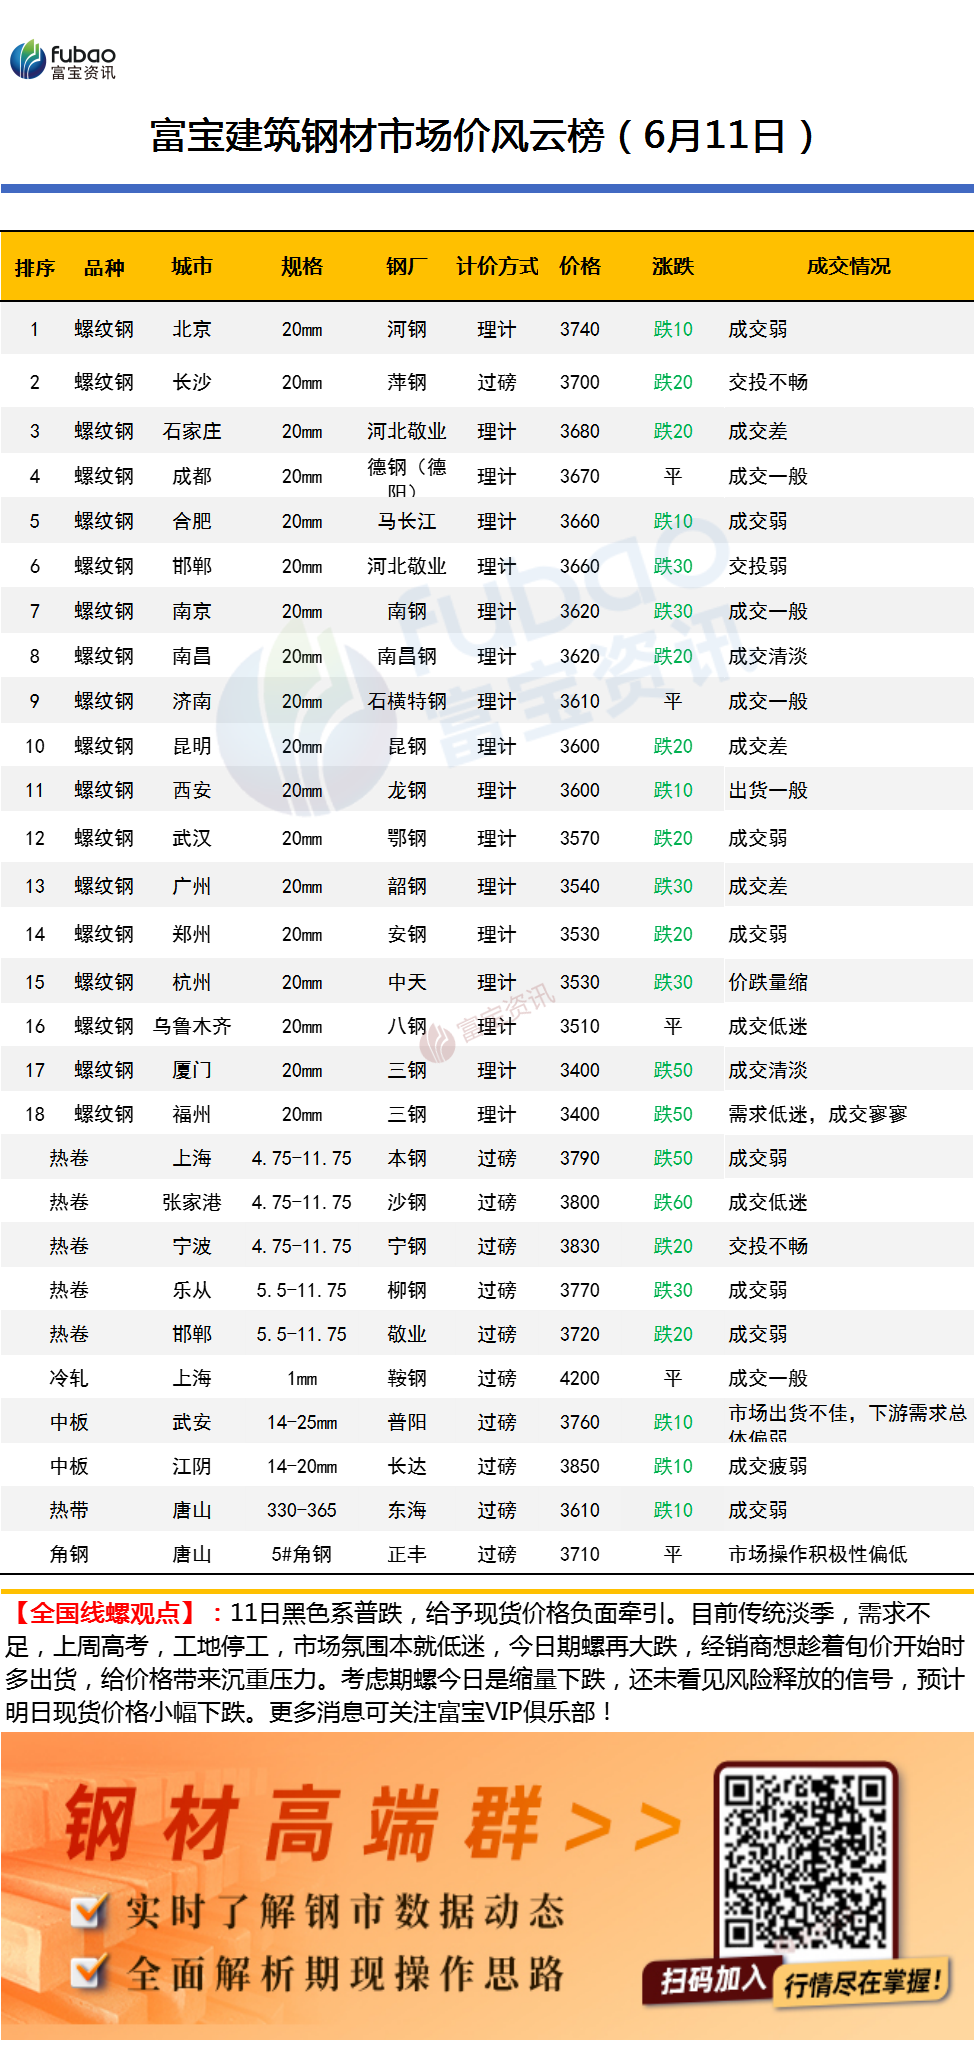Click 石家庄 city cell
The image size is (974, 2046).
(192, 431)
